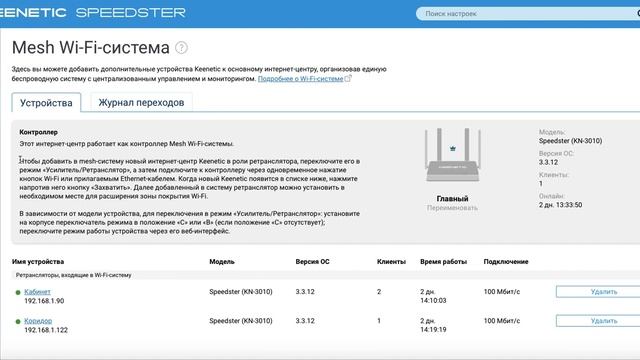The width and height of the screenshot is (640, 360).
Task: Select the IP address 192.168.1.90
Action: [x=44, y=301]
